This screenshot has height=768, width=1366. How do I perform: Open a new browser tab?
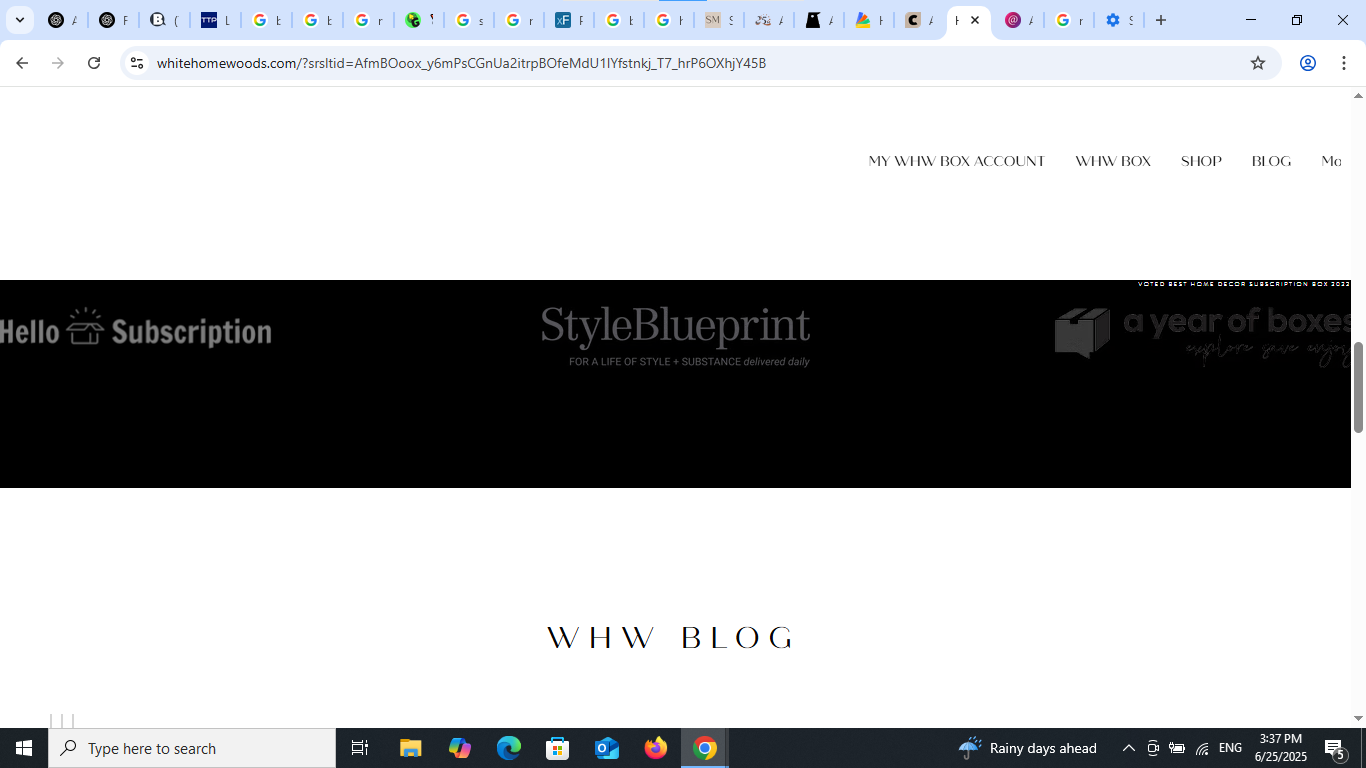tap(1161, 20)
